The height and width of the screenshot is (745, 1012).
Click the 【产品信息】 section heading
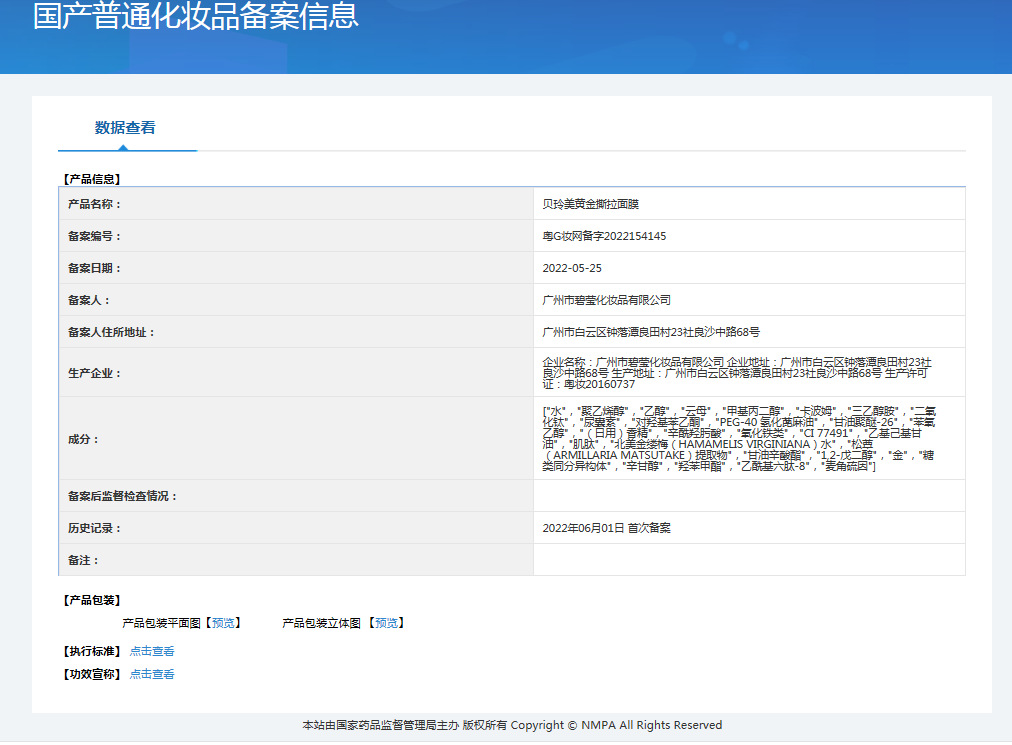(92, 179)
